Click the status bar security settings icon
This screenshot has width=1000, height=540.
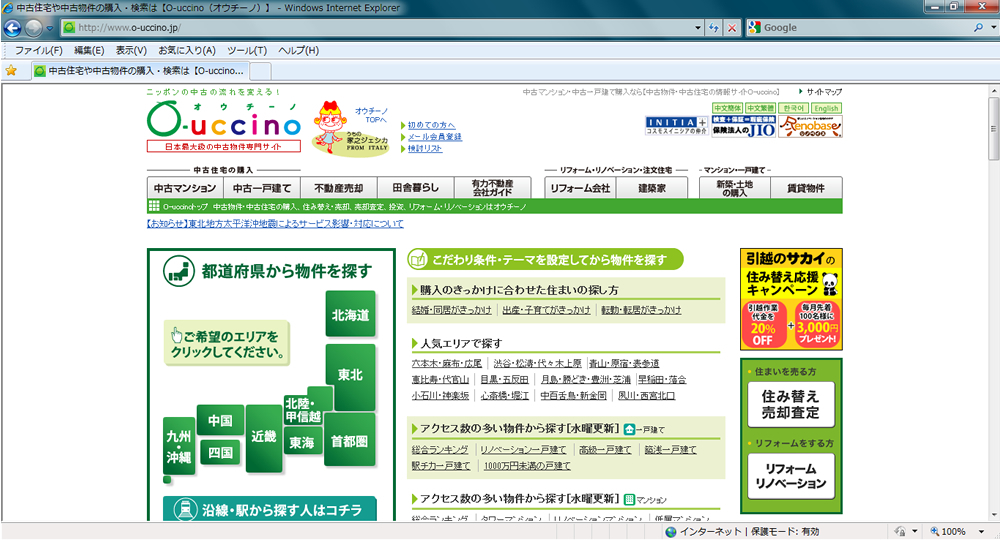pos(900,532)
